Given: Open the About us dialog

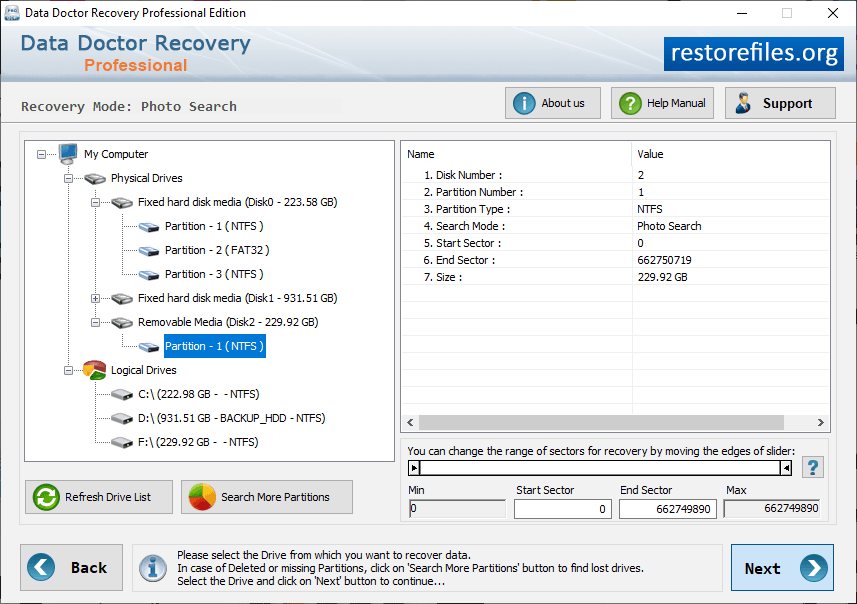Looking at the screenshot, I should tap(553, 103).
